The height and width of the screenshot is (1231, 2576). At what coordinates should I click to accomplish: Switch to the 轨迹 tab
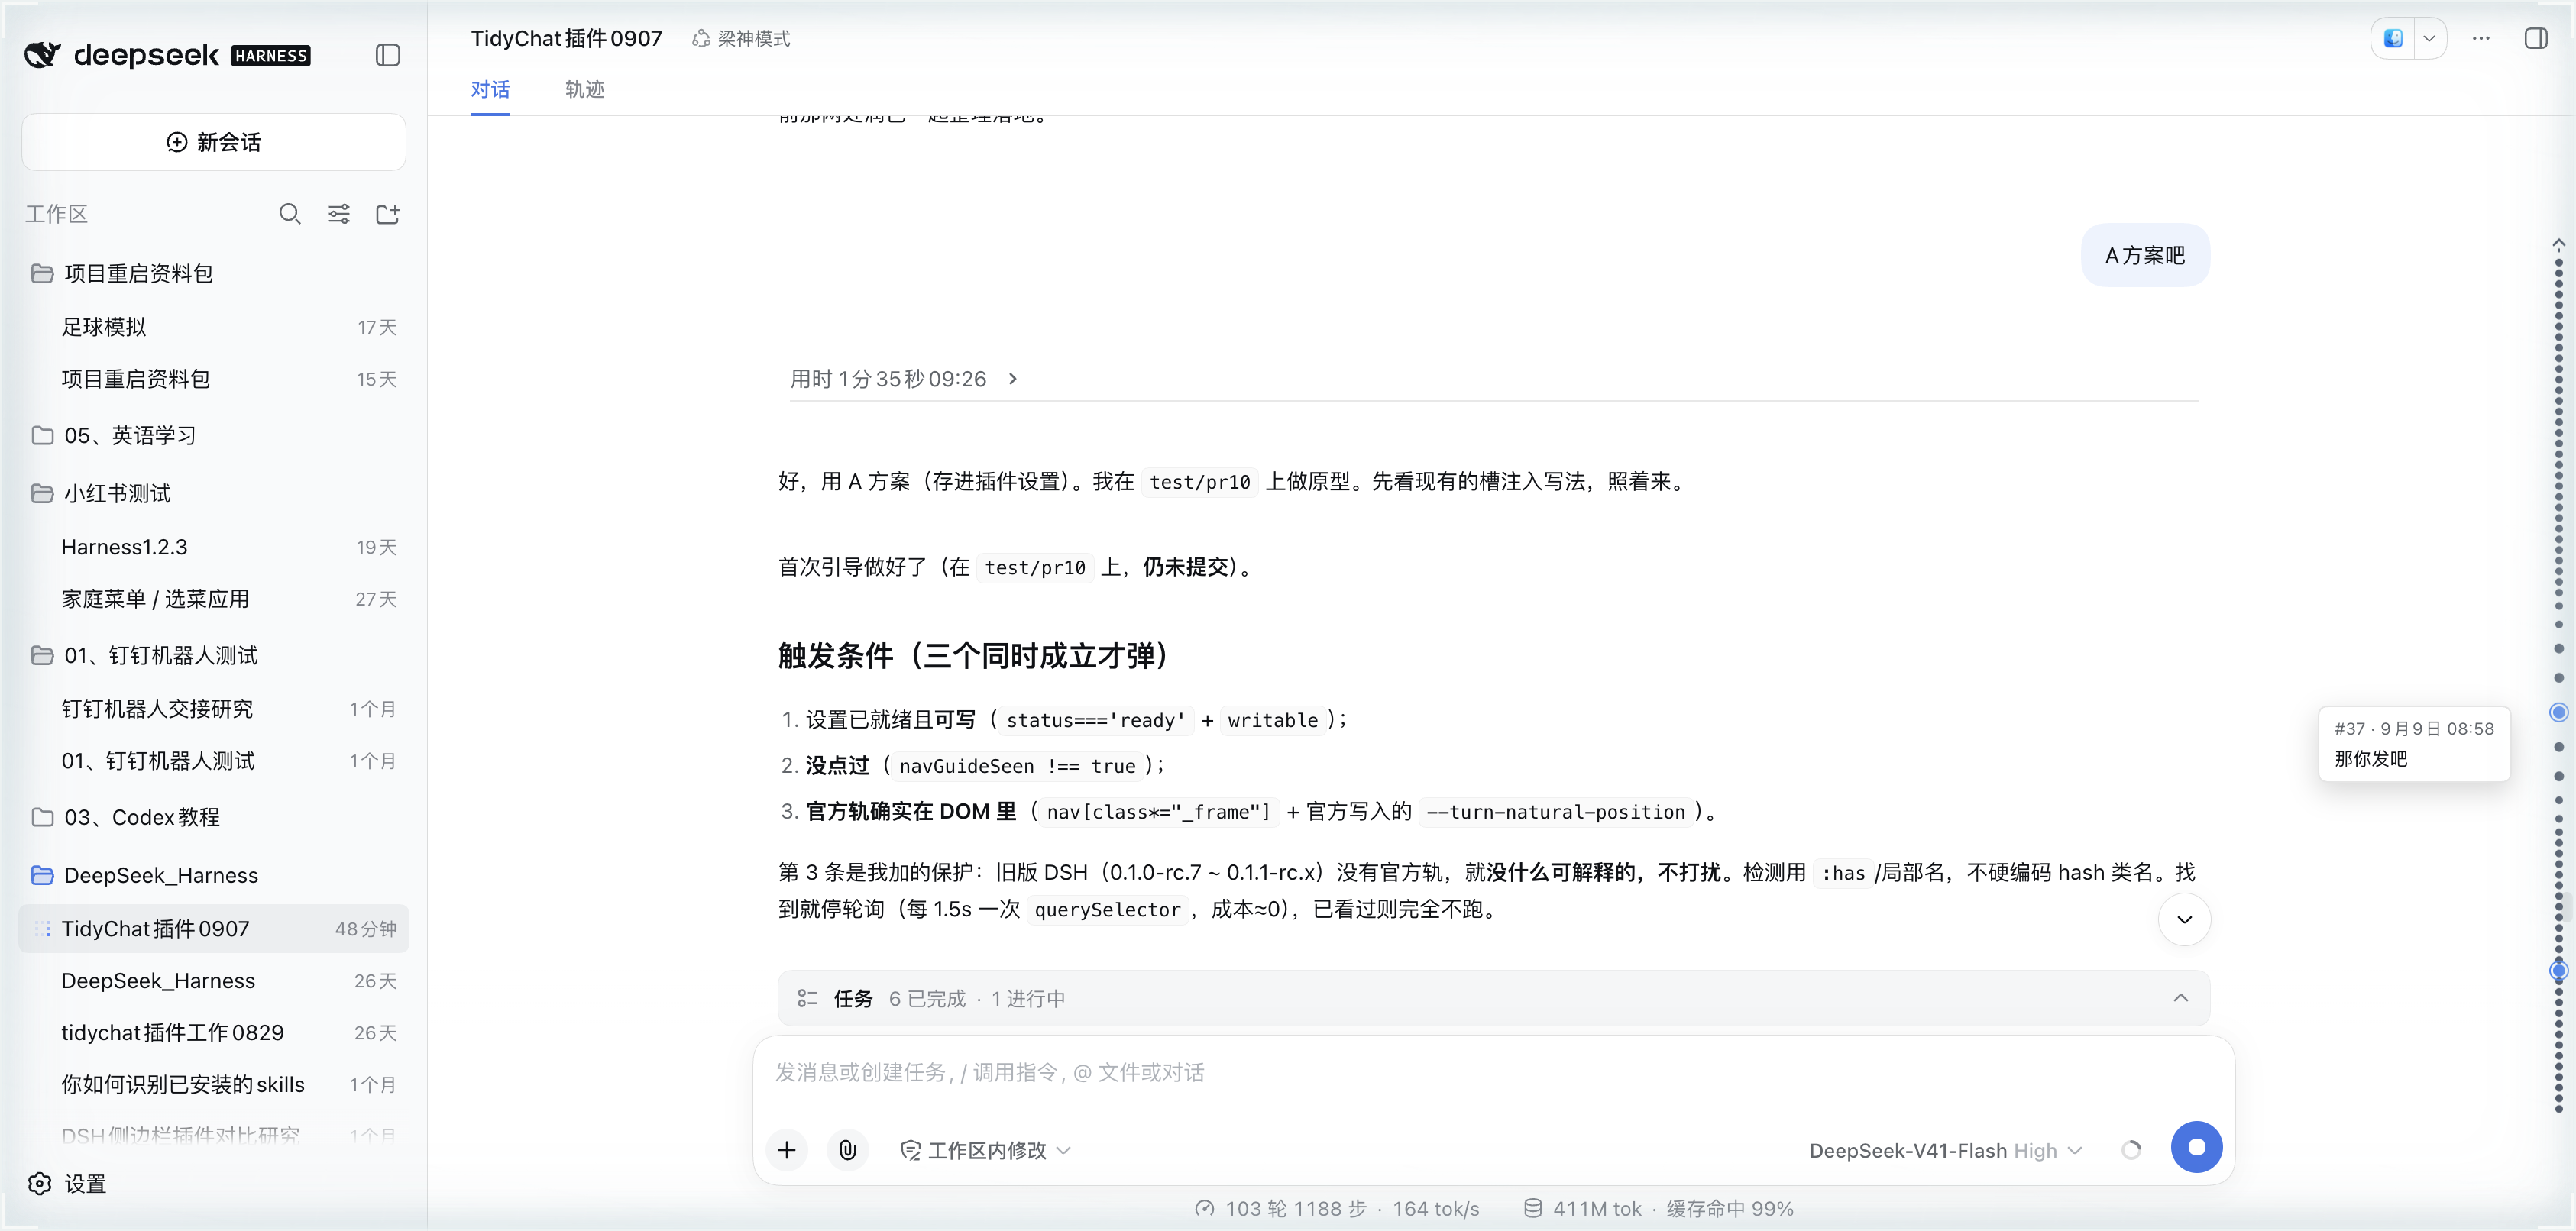pos(584,89)
